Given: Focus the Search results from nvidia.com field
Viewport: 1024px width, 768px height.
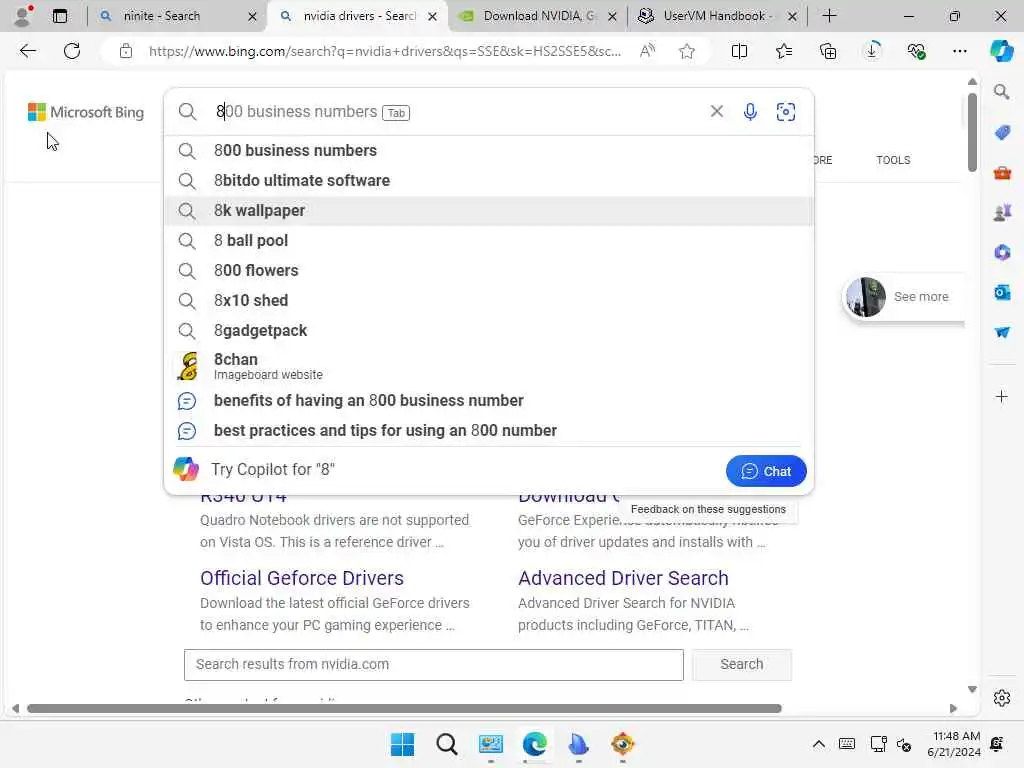Looking at the screenshot, I should coord(434,665).
